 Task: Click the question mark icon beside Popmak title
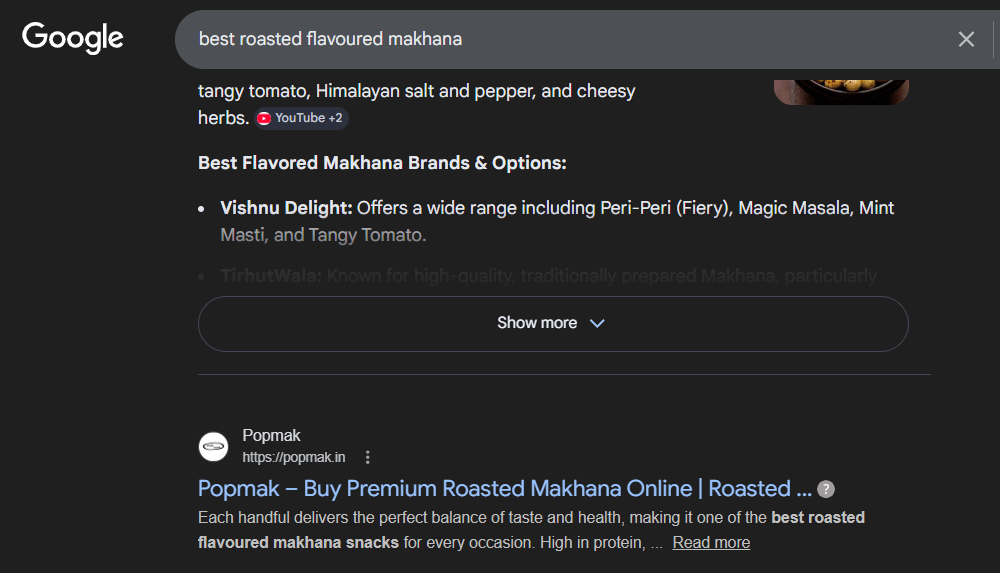826,489
